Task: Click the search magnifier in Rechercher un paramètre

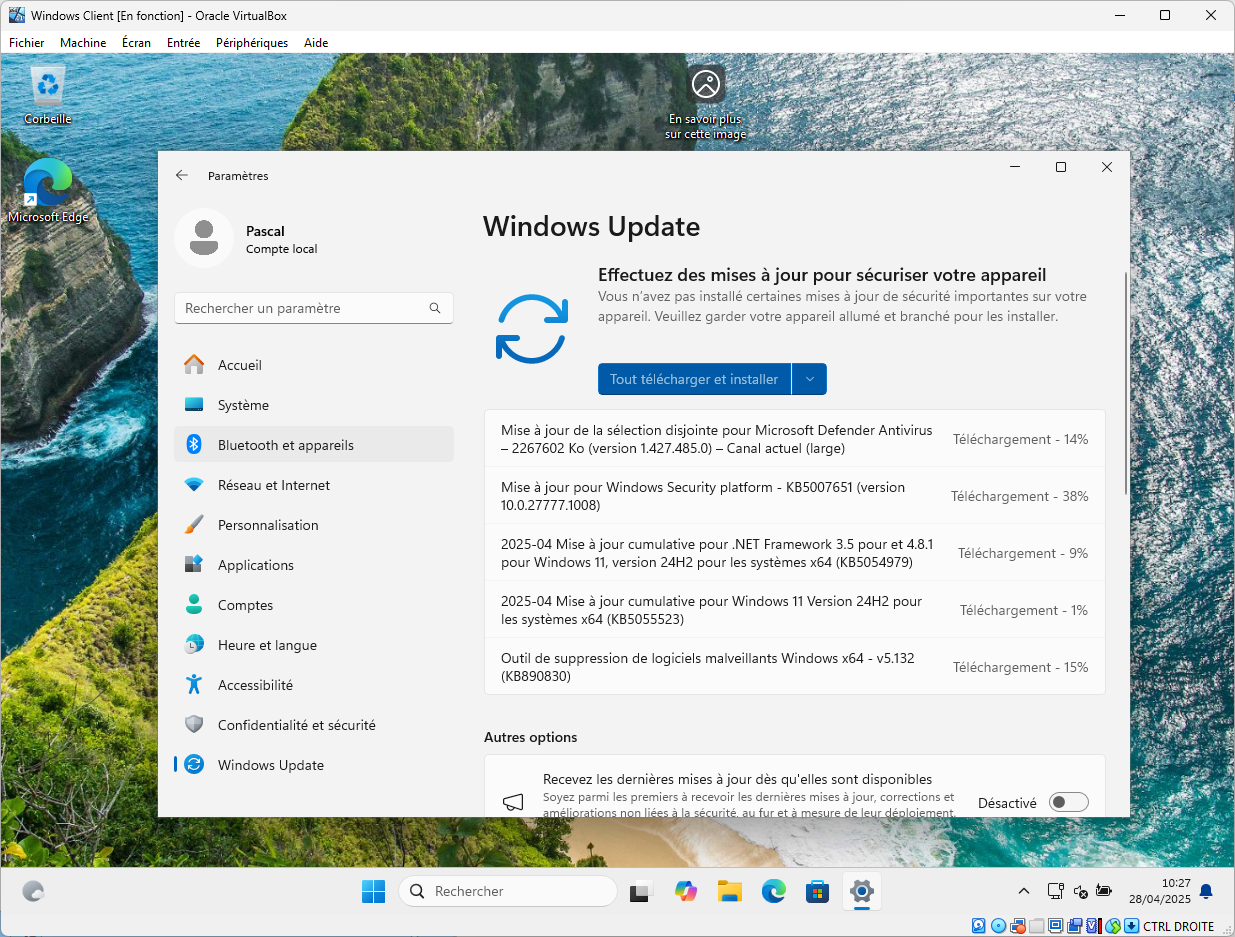Action: tap(435, 308)
